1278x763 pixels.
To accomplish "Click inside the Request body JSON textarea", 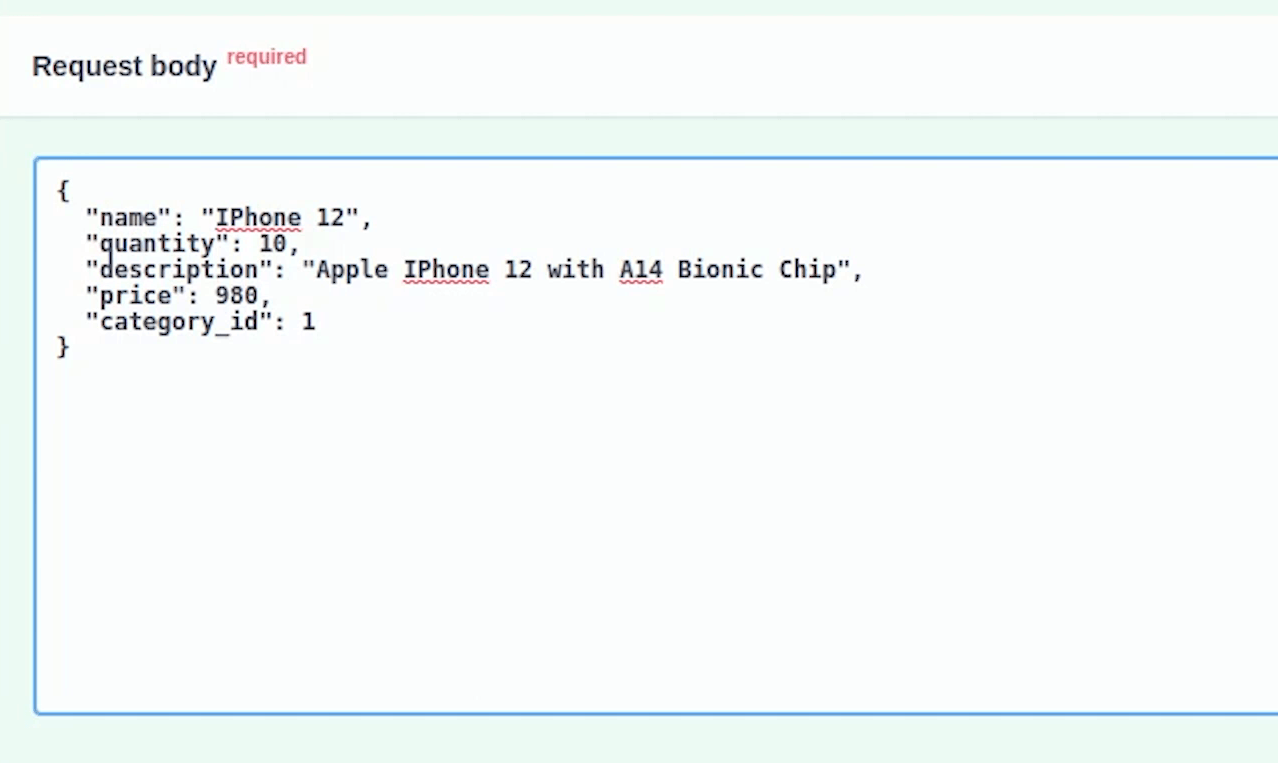I will 656,436.
